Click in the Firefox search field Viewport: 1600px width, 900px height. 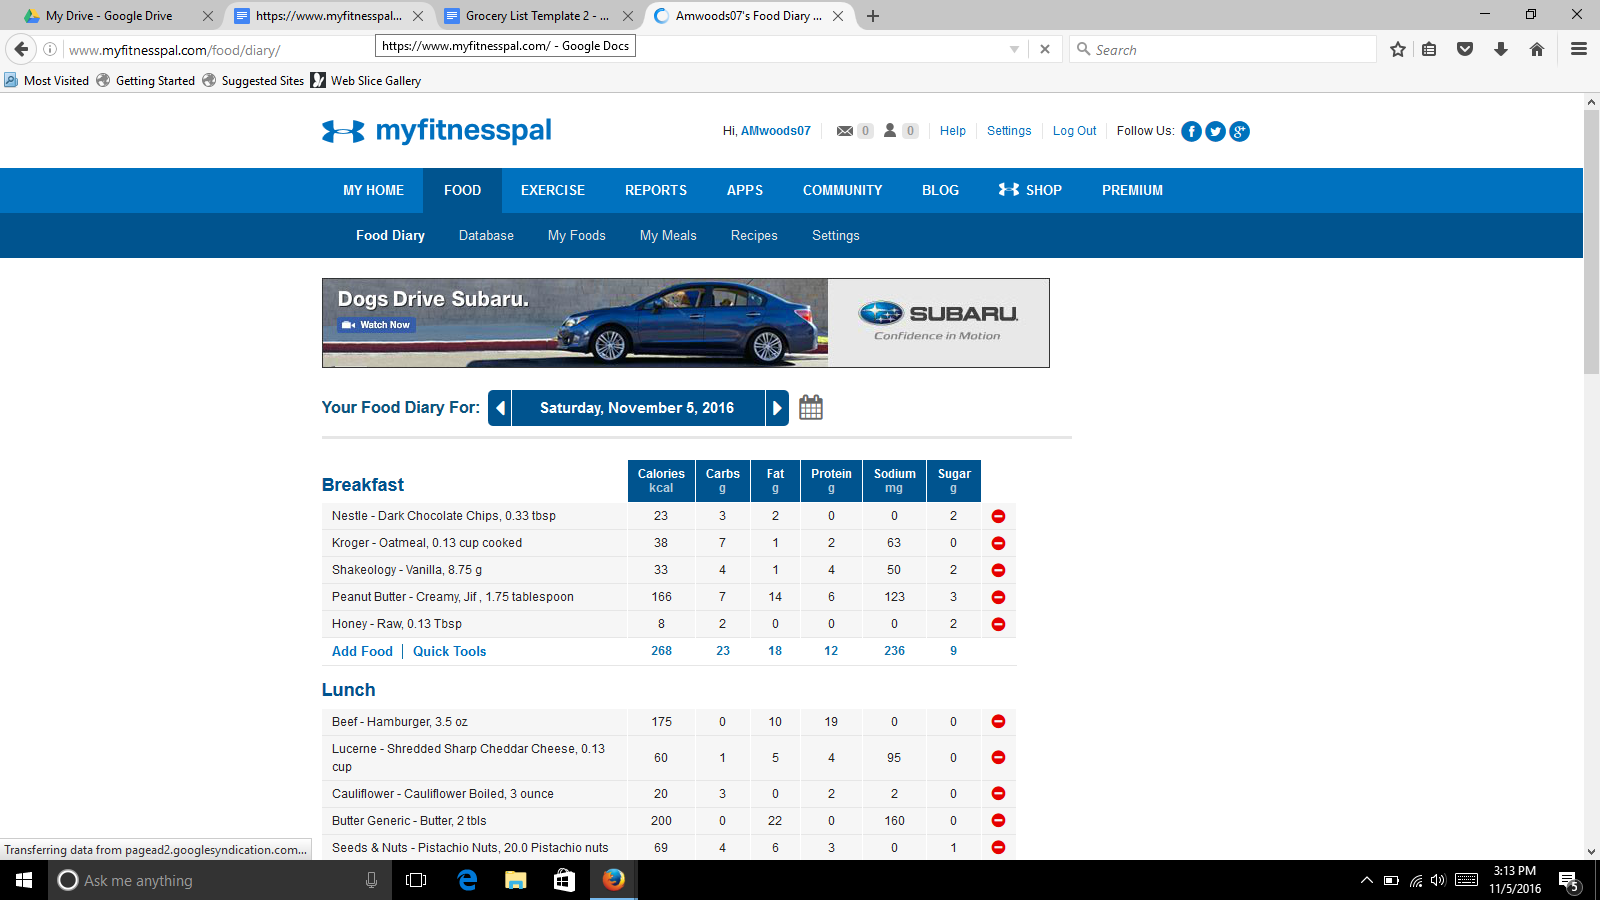1224,49
